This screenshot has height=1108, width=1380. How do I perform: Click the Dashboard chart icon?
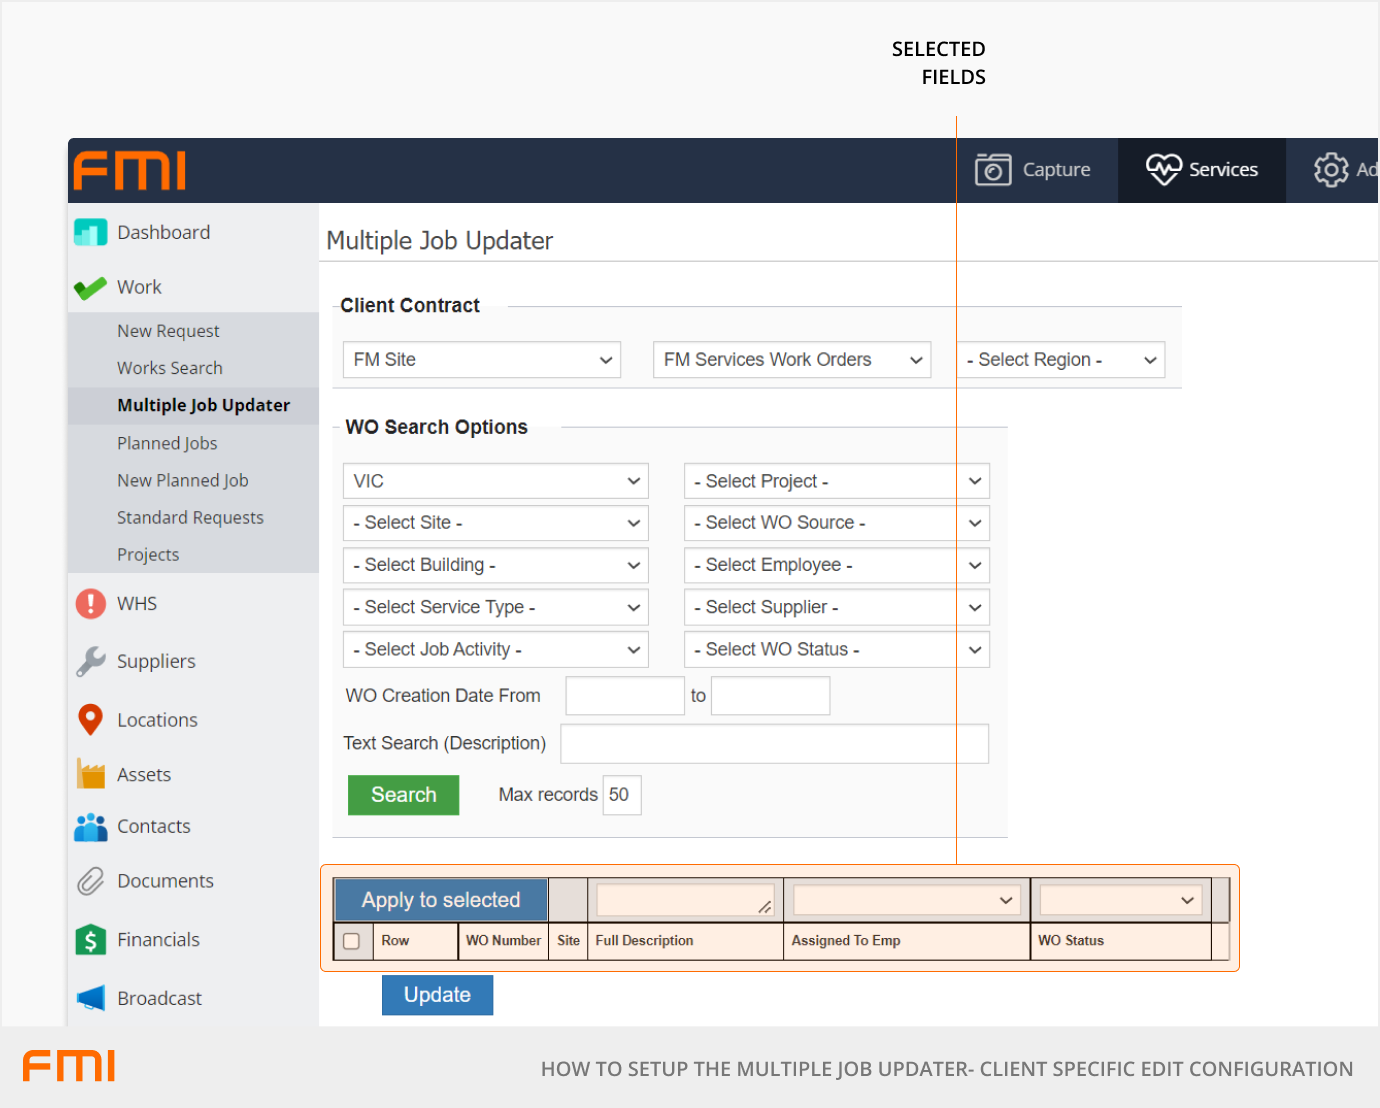tap(90, 233)
